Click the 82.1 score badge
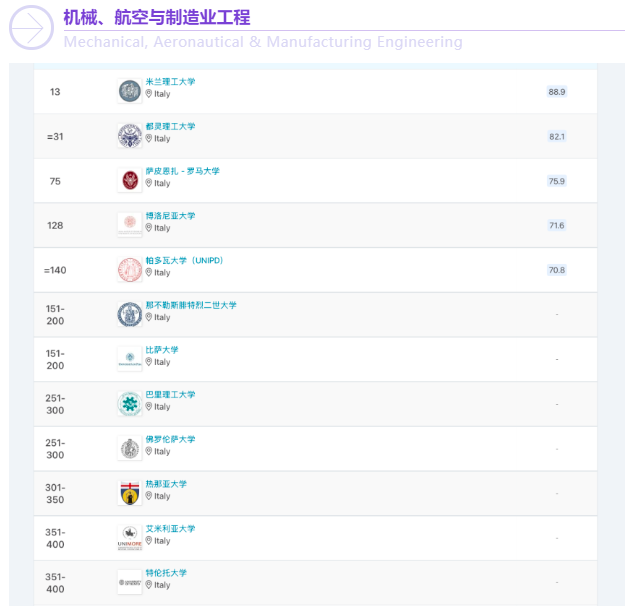Image resolution: width=638 pixels, height=606 pixels. 557,136
